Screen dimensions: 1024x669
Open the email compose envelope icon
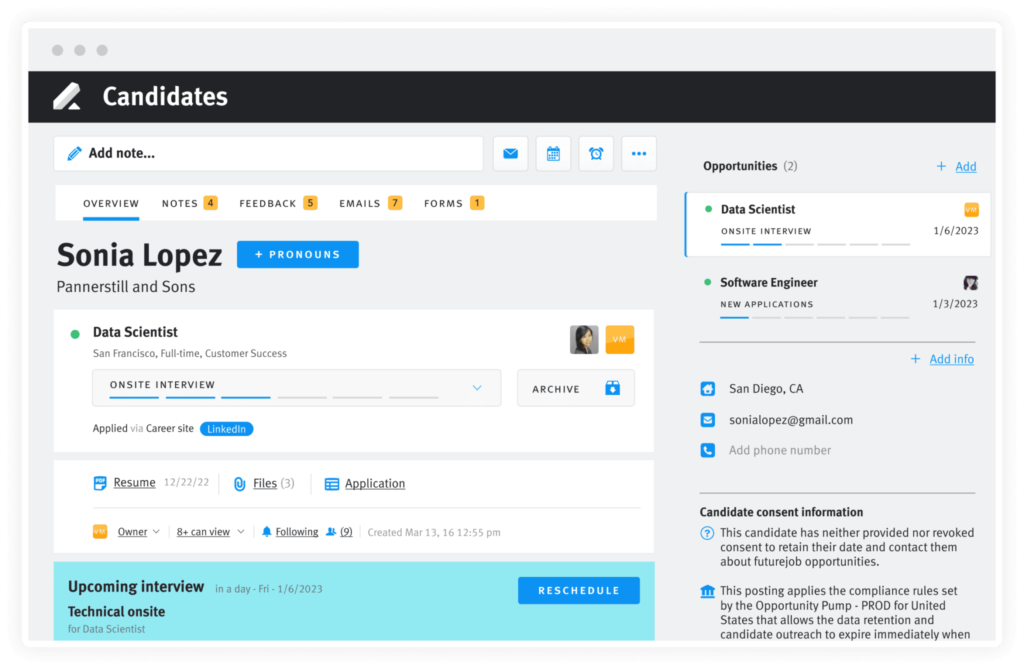[x=511, y=154]
